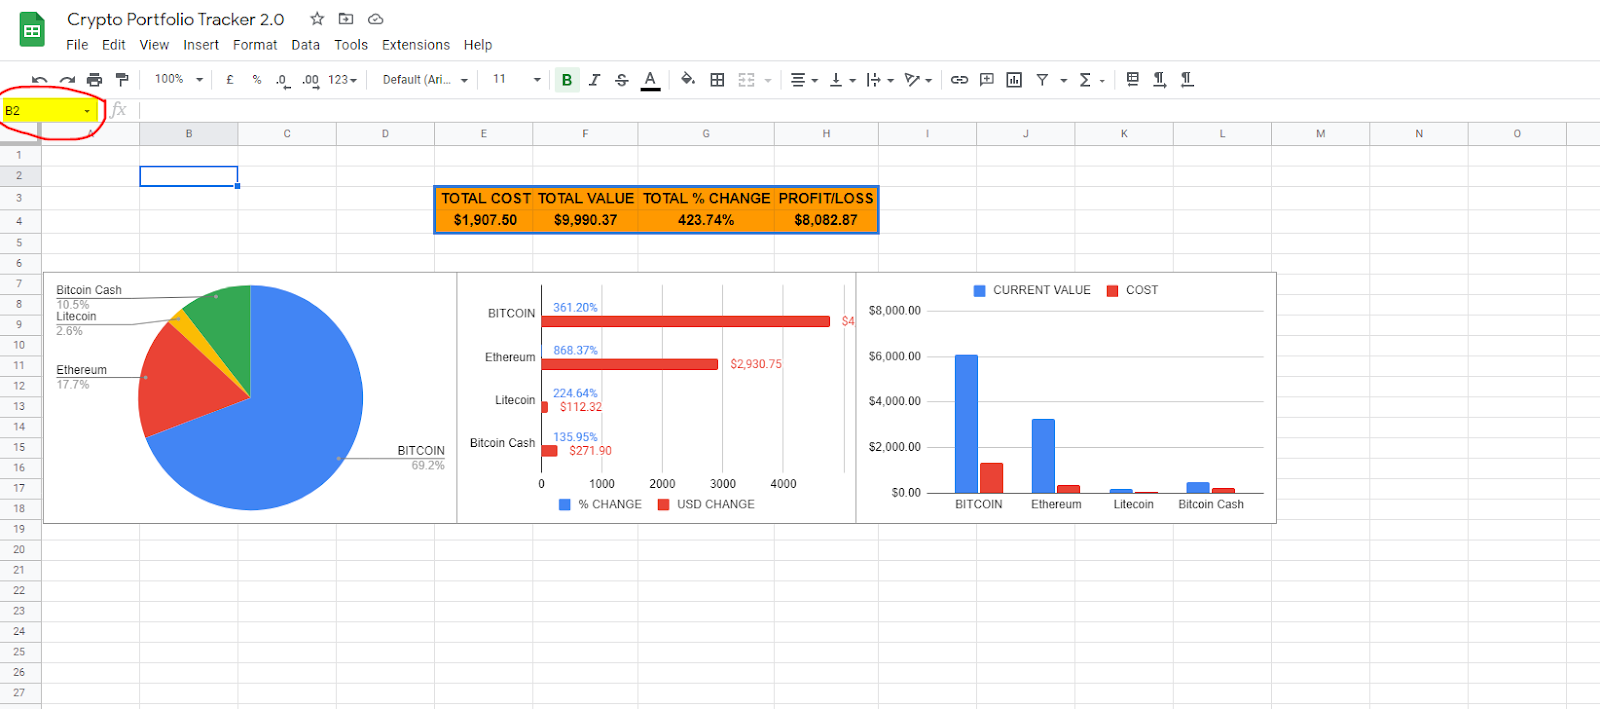Image resolution: width=1600 pixels, height=709 pixels.
Task: Open the Default (Arial) font dropdown
Action: tap(425, 80)
